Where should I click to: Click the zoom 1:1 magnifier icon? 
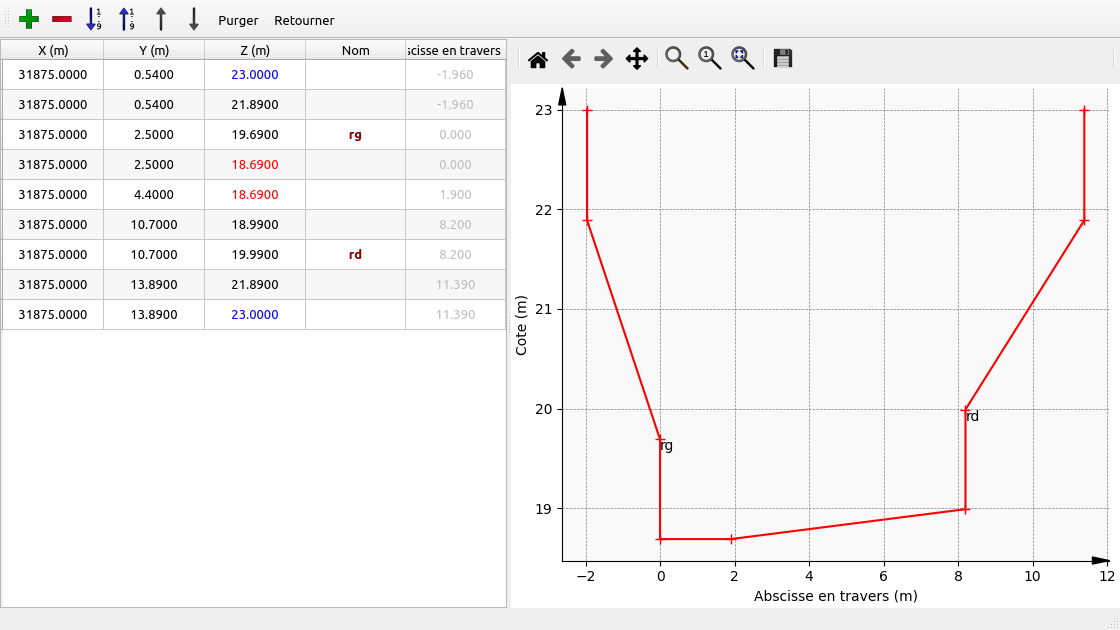[710, 59]
